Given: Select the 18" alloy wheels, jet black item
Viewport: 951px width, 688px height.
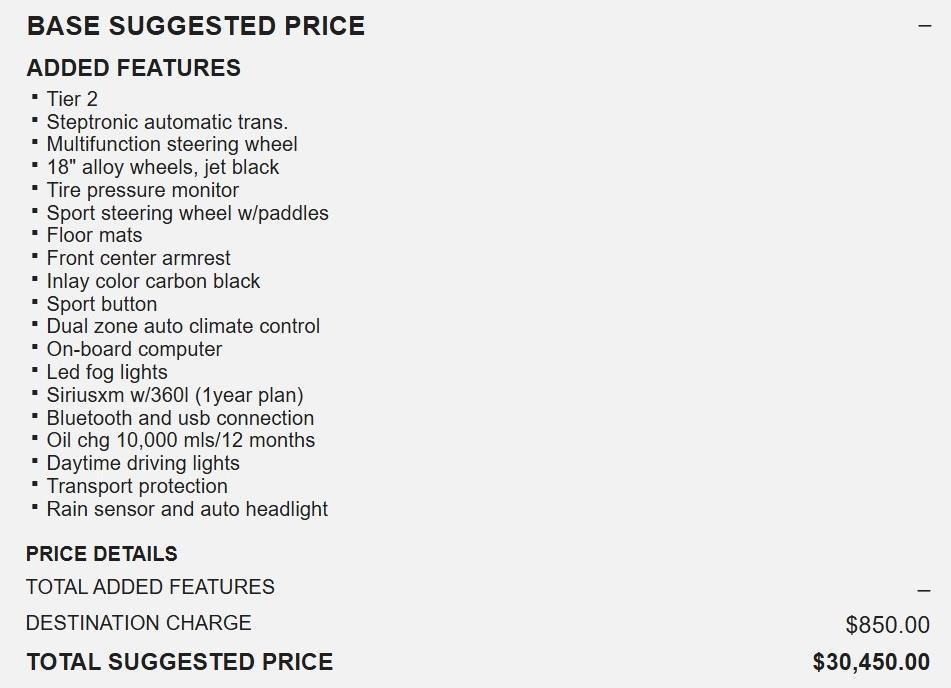Looking at the screenshot, I should pos(163,167).
